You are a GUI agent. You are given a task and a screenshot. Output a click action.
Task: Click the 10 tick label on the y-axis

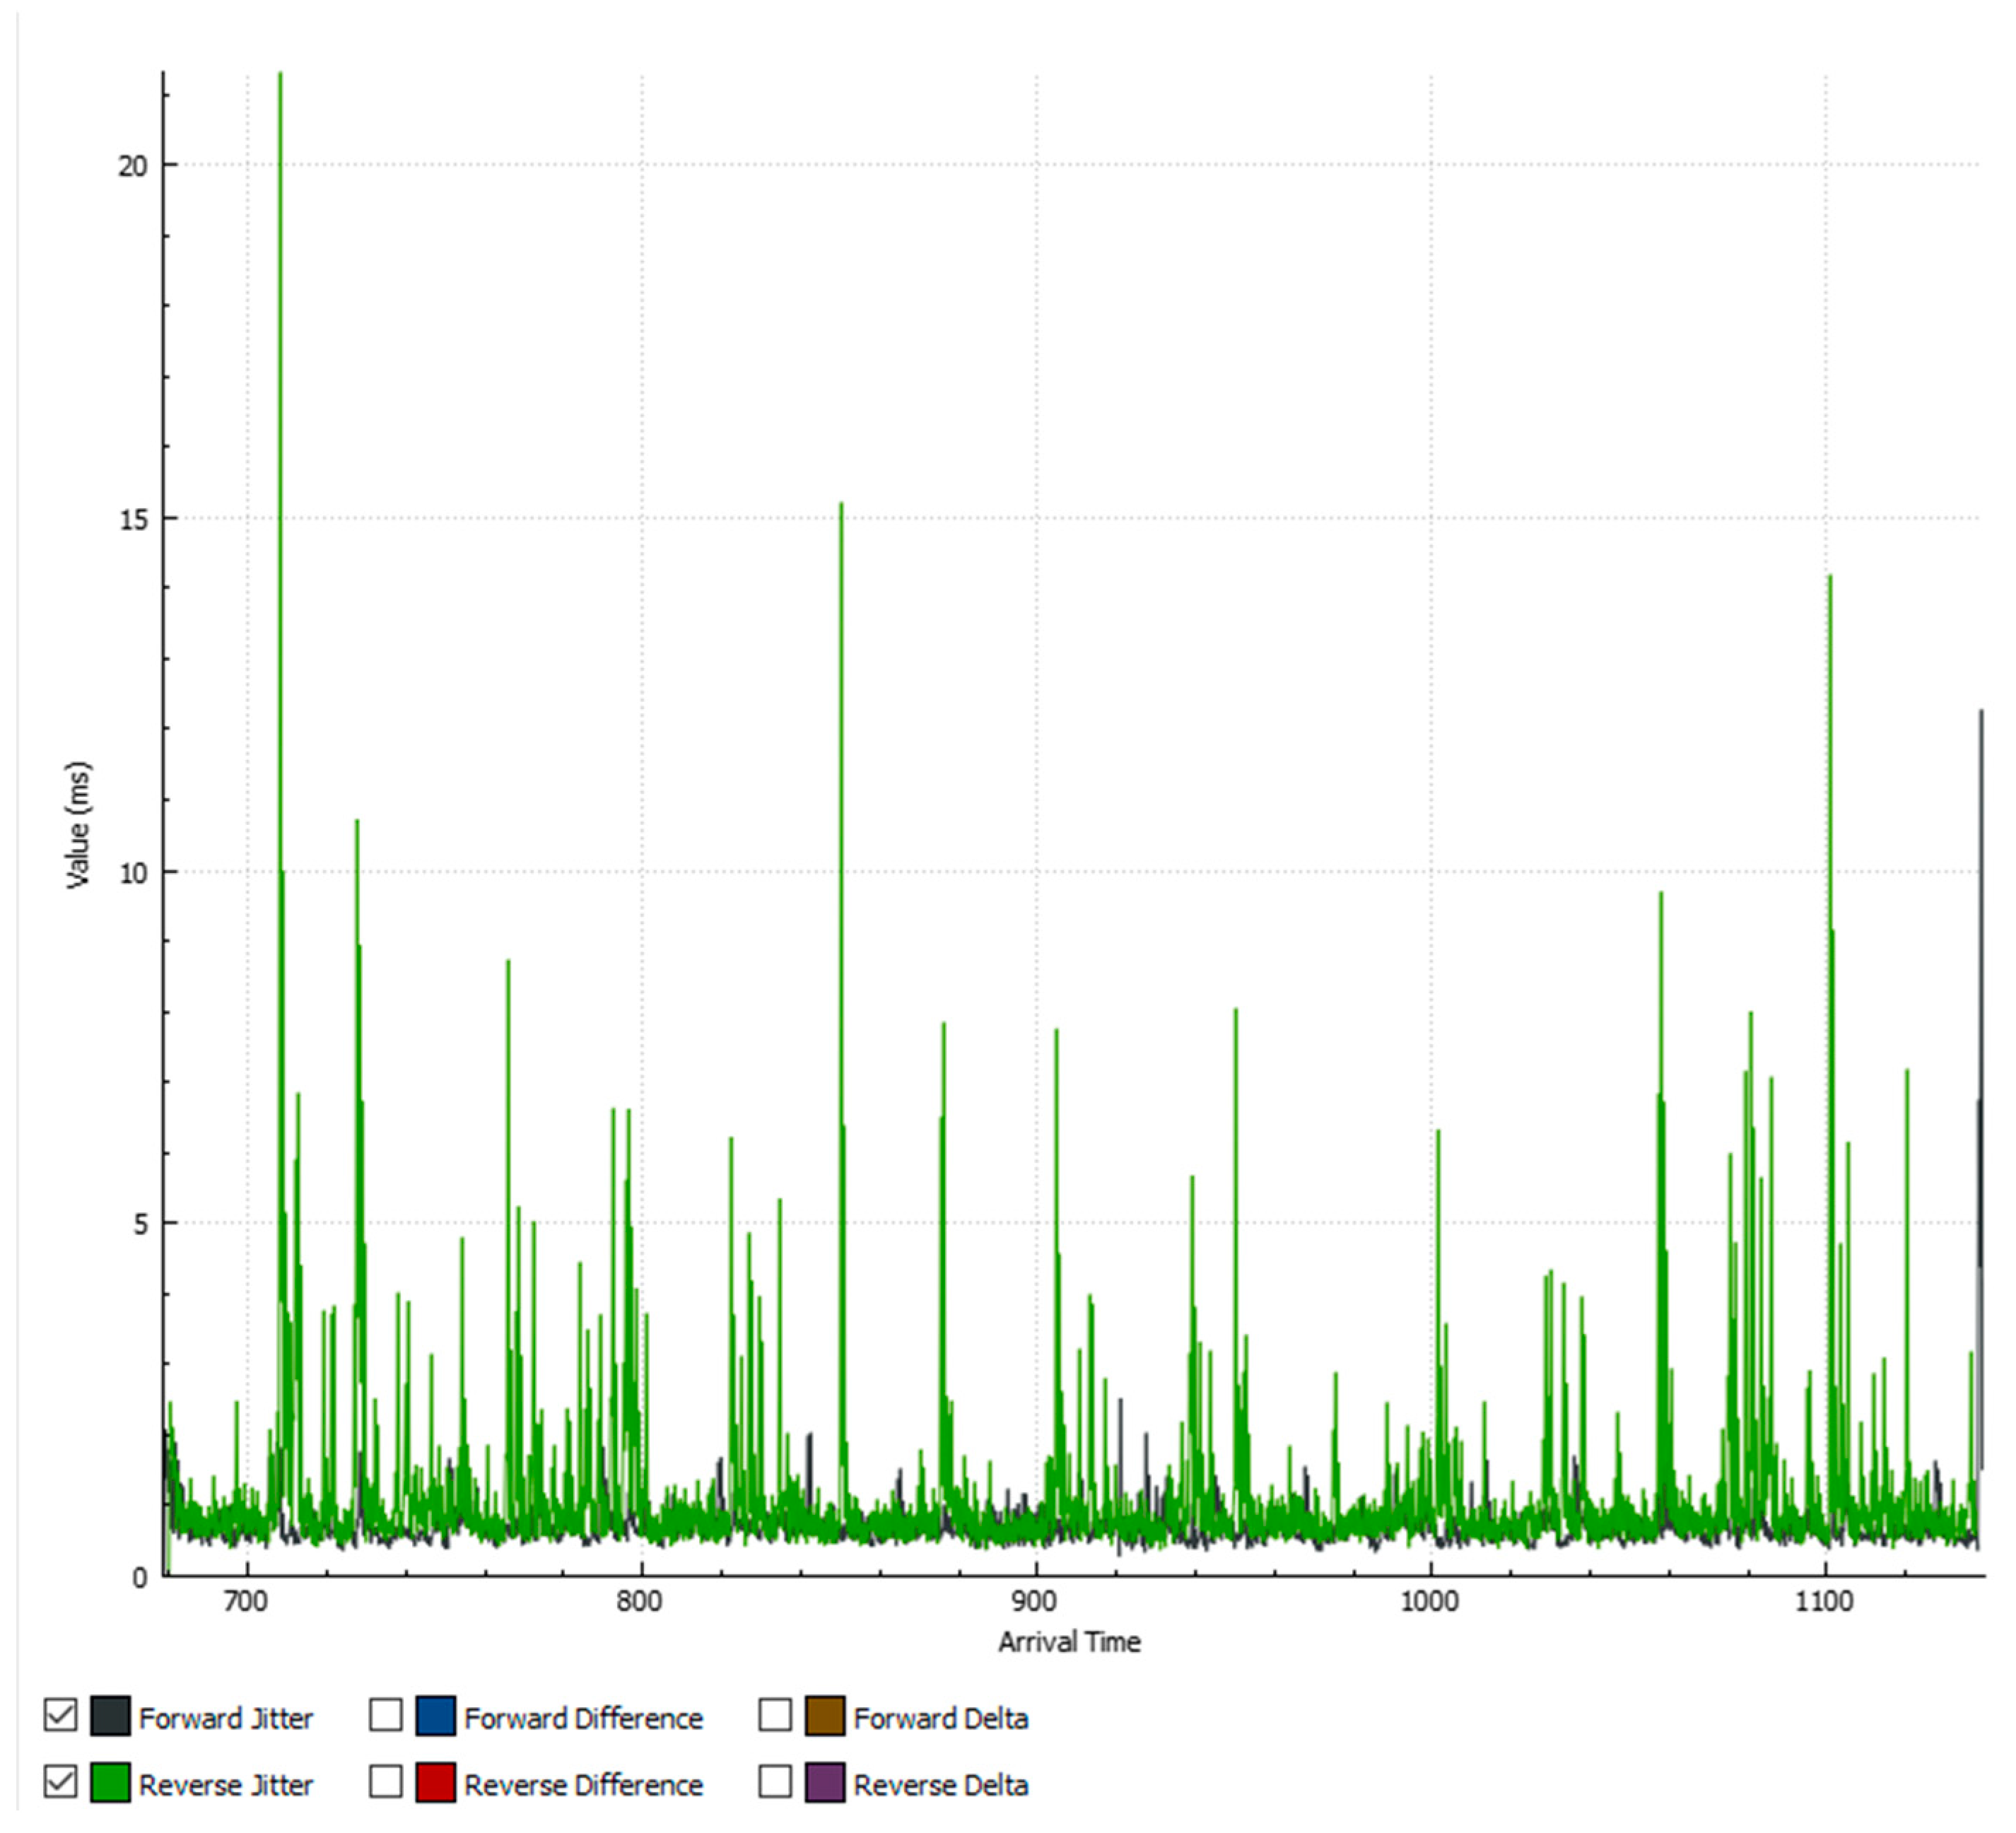point(133,873)
